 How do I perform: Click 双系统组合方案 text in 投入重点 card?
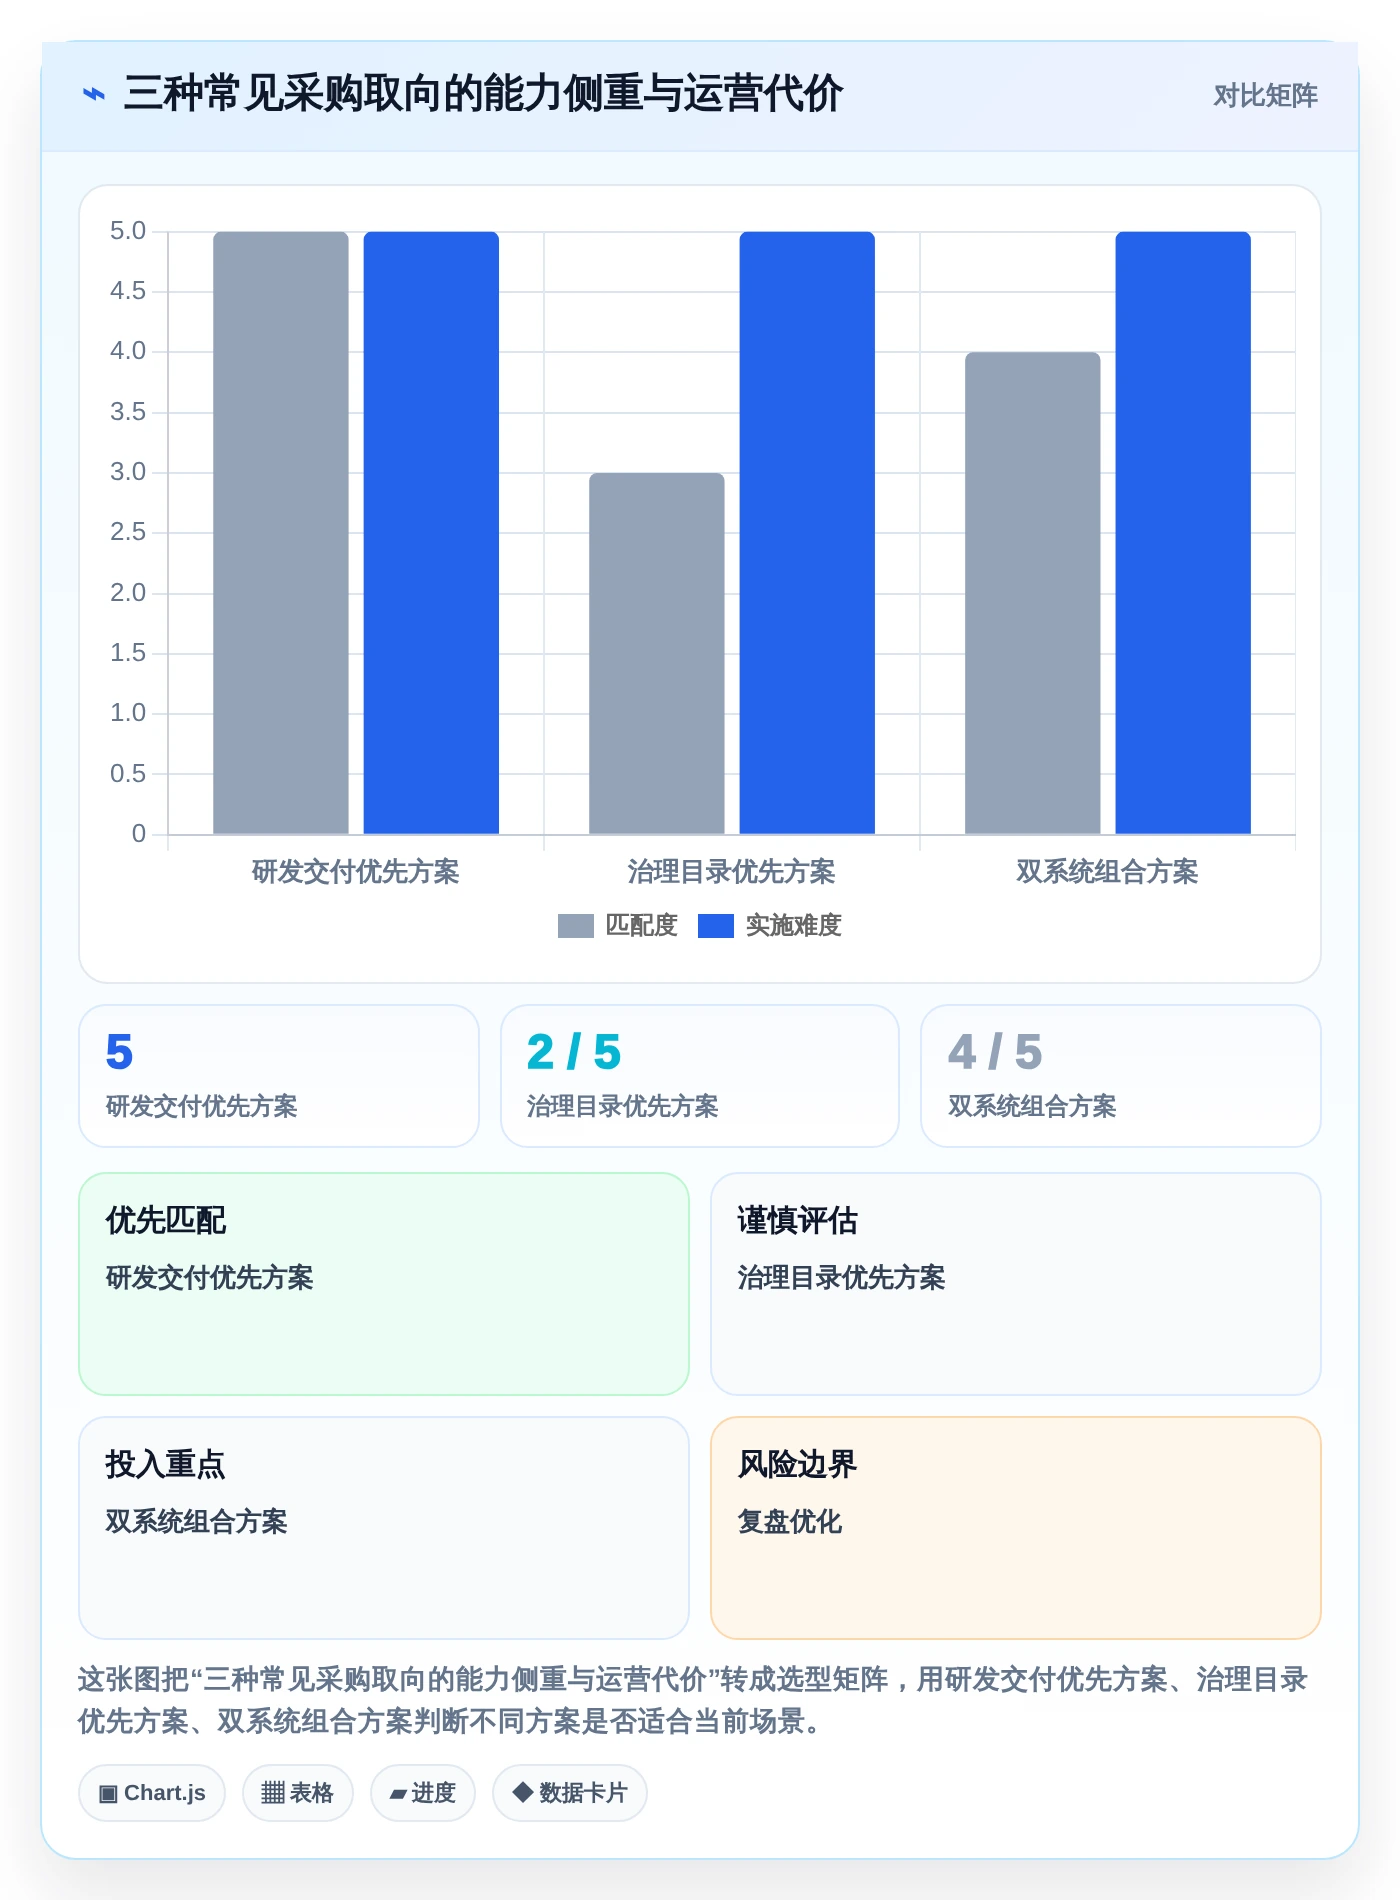pos(197,1522)
